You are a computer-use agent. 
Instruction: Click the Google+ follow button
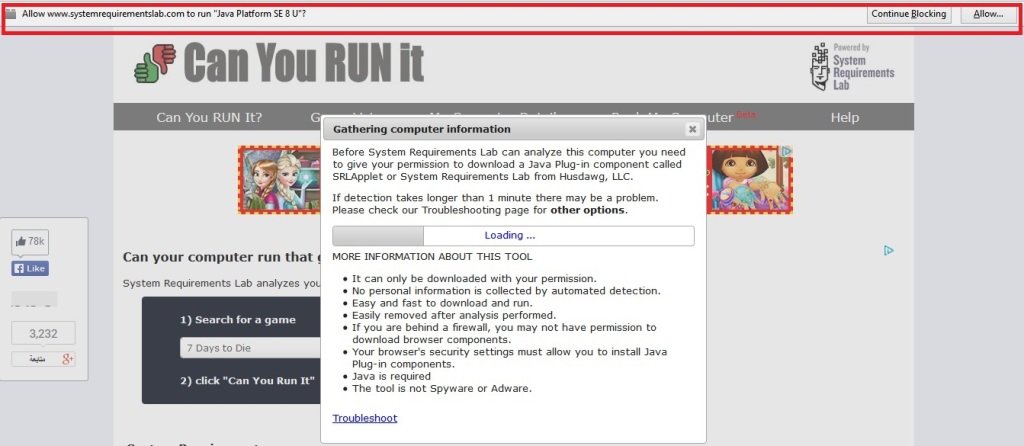[x=44, y=359]
